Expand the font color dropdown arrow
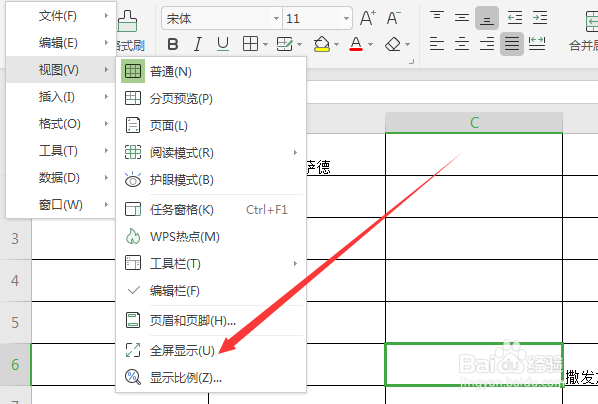Screen dimensions: 598x404 pyautogui.click(x=370, y=45)
